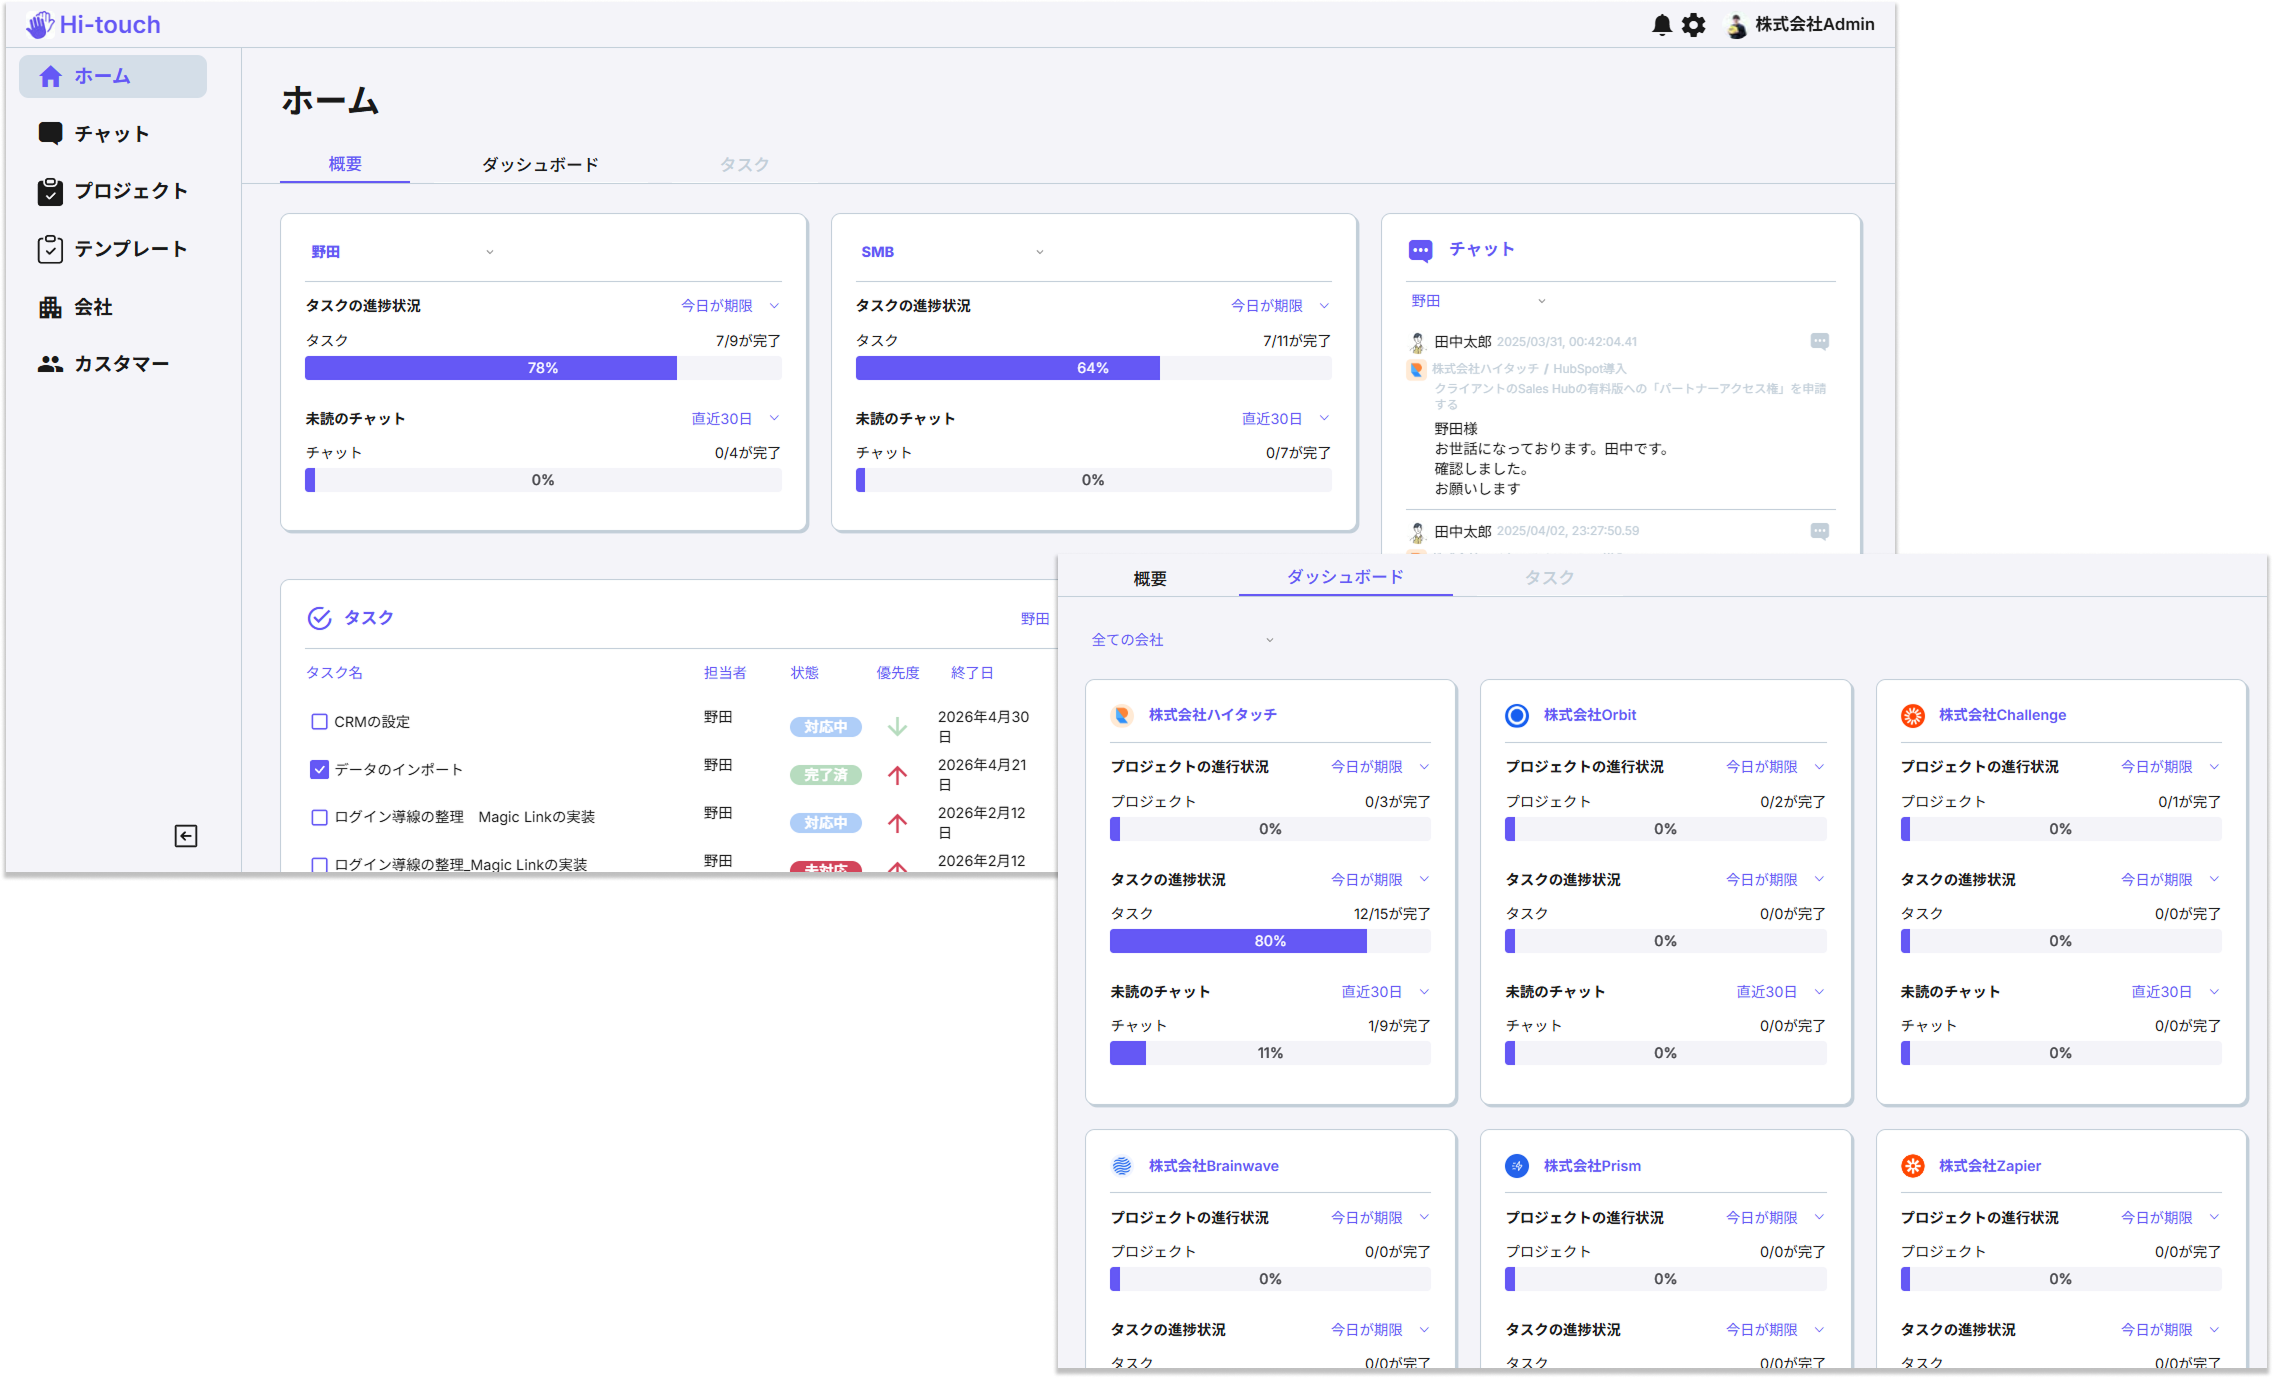Viewport: 2273px width, 1378px height.
Task: Select the タスク tab
Action: pyautogui.click(x=744, y=164)
